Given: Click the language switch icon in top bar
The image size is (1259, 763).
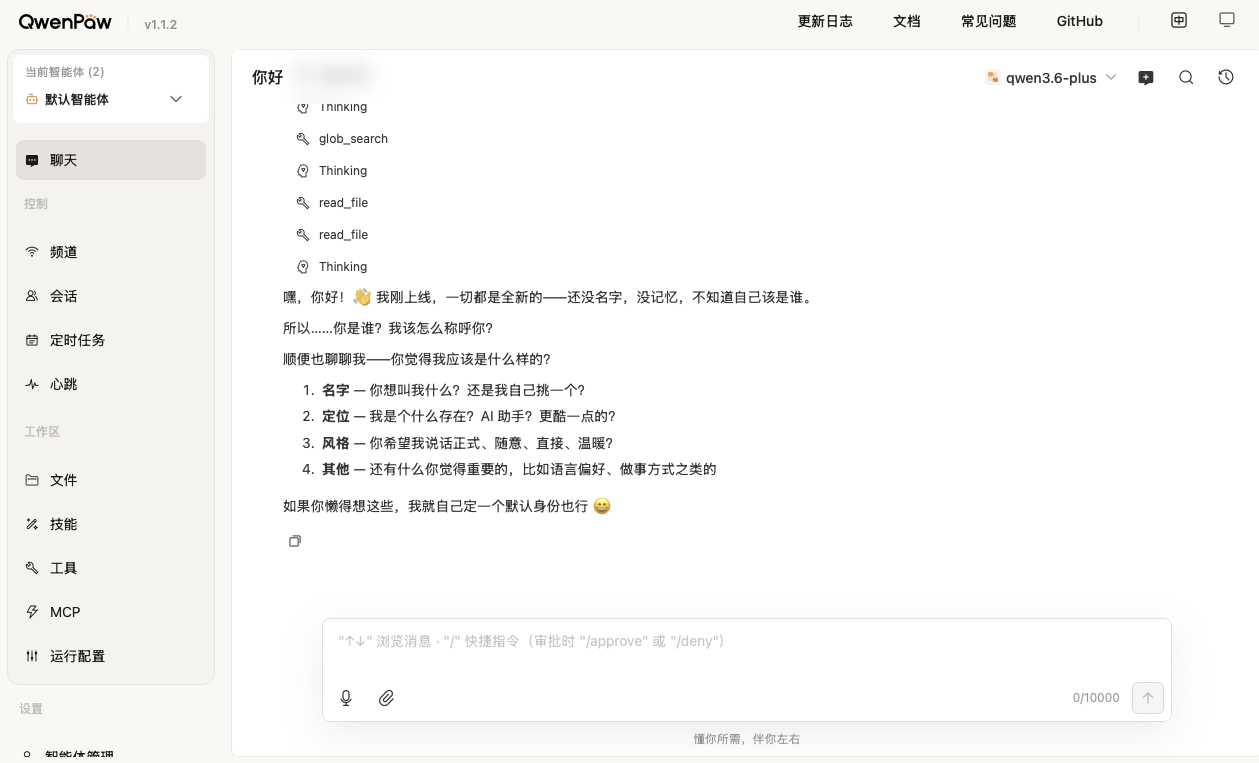Looking at the screenshot, I should click(x=1179, y=20).
